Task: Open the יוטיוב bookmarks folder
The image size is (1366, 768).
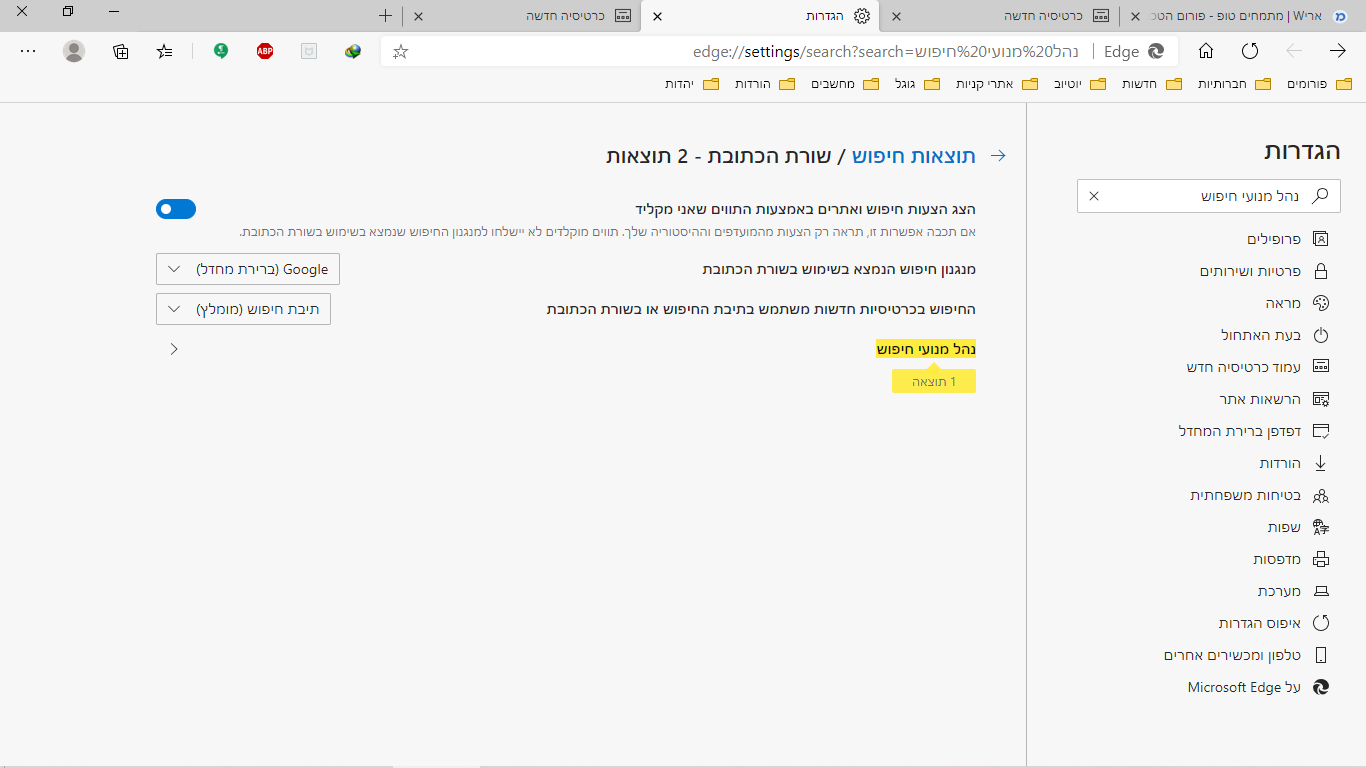Action: click(x=1080, y=84)
